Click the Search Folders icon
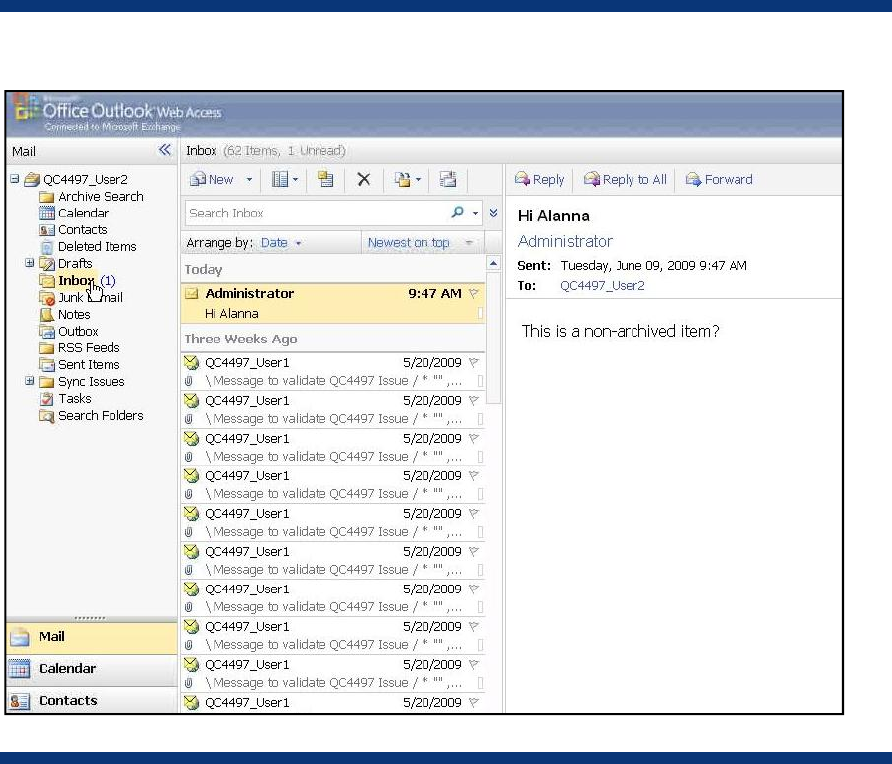This screenshot has width=892, height=764. (47, 416)
